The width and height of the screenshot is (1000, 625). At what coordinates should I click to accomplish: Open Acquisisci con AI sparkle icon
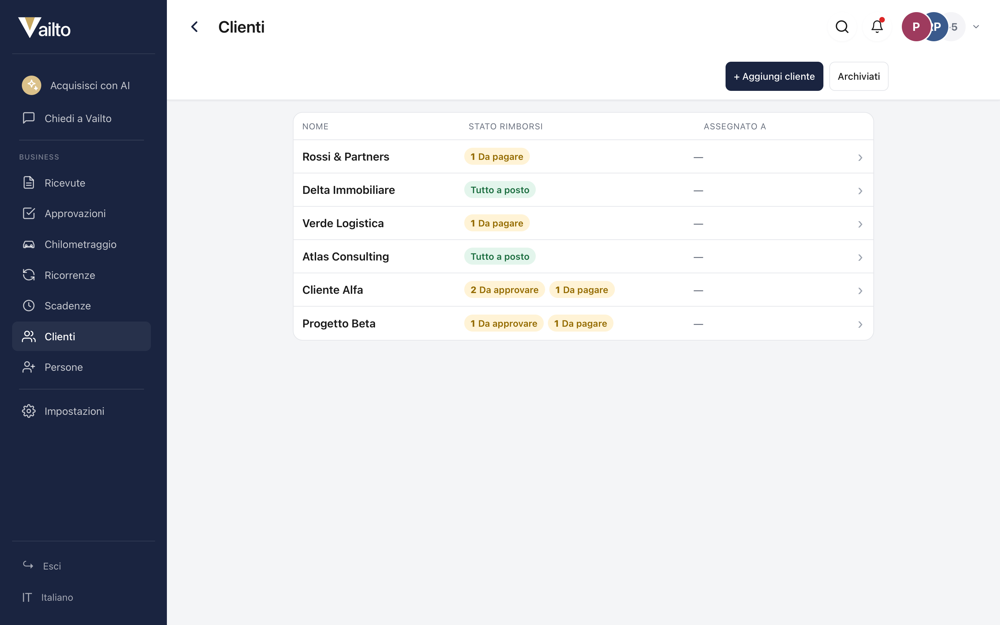tap(31, 85)
